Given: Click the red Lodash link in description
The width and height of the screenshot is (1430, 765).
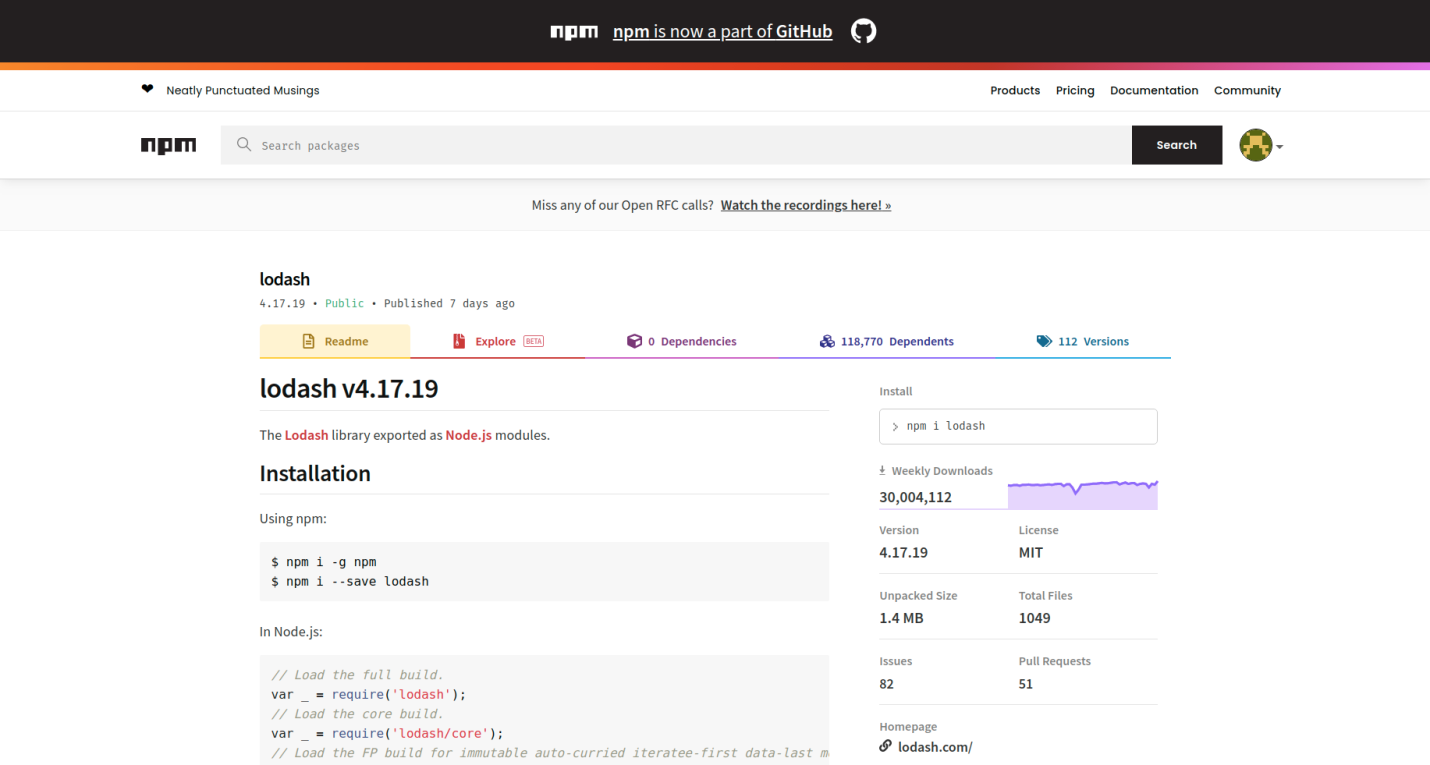Looking at the screenshot, I should click(x=306, y=435).
